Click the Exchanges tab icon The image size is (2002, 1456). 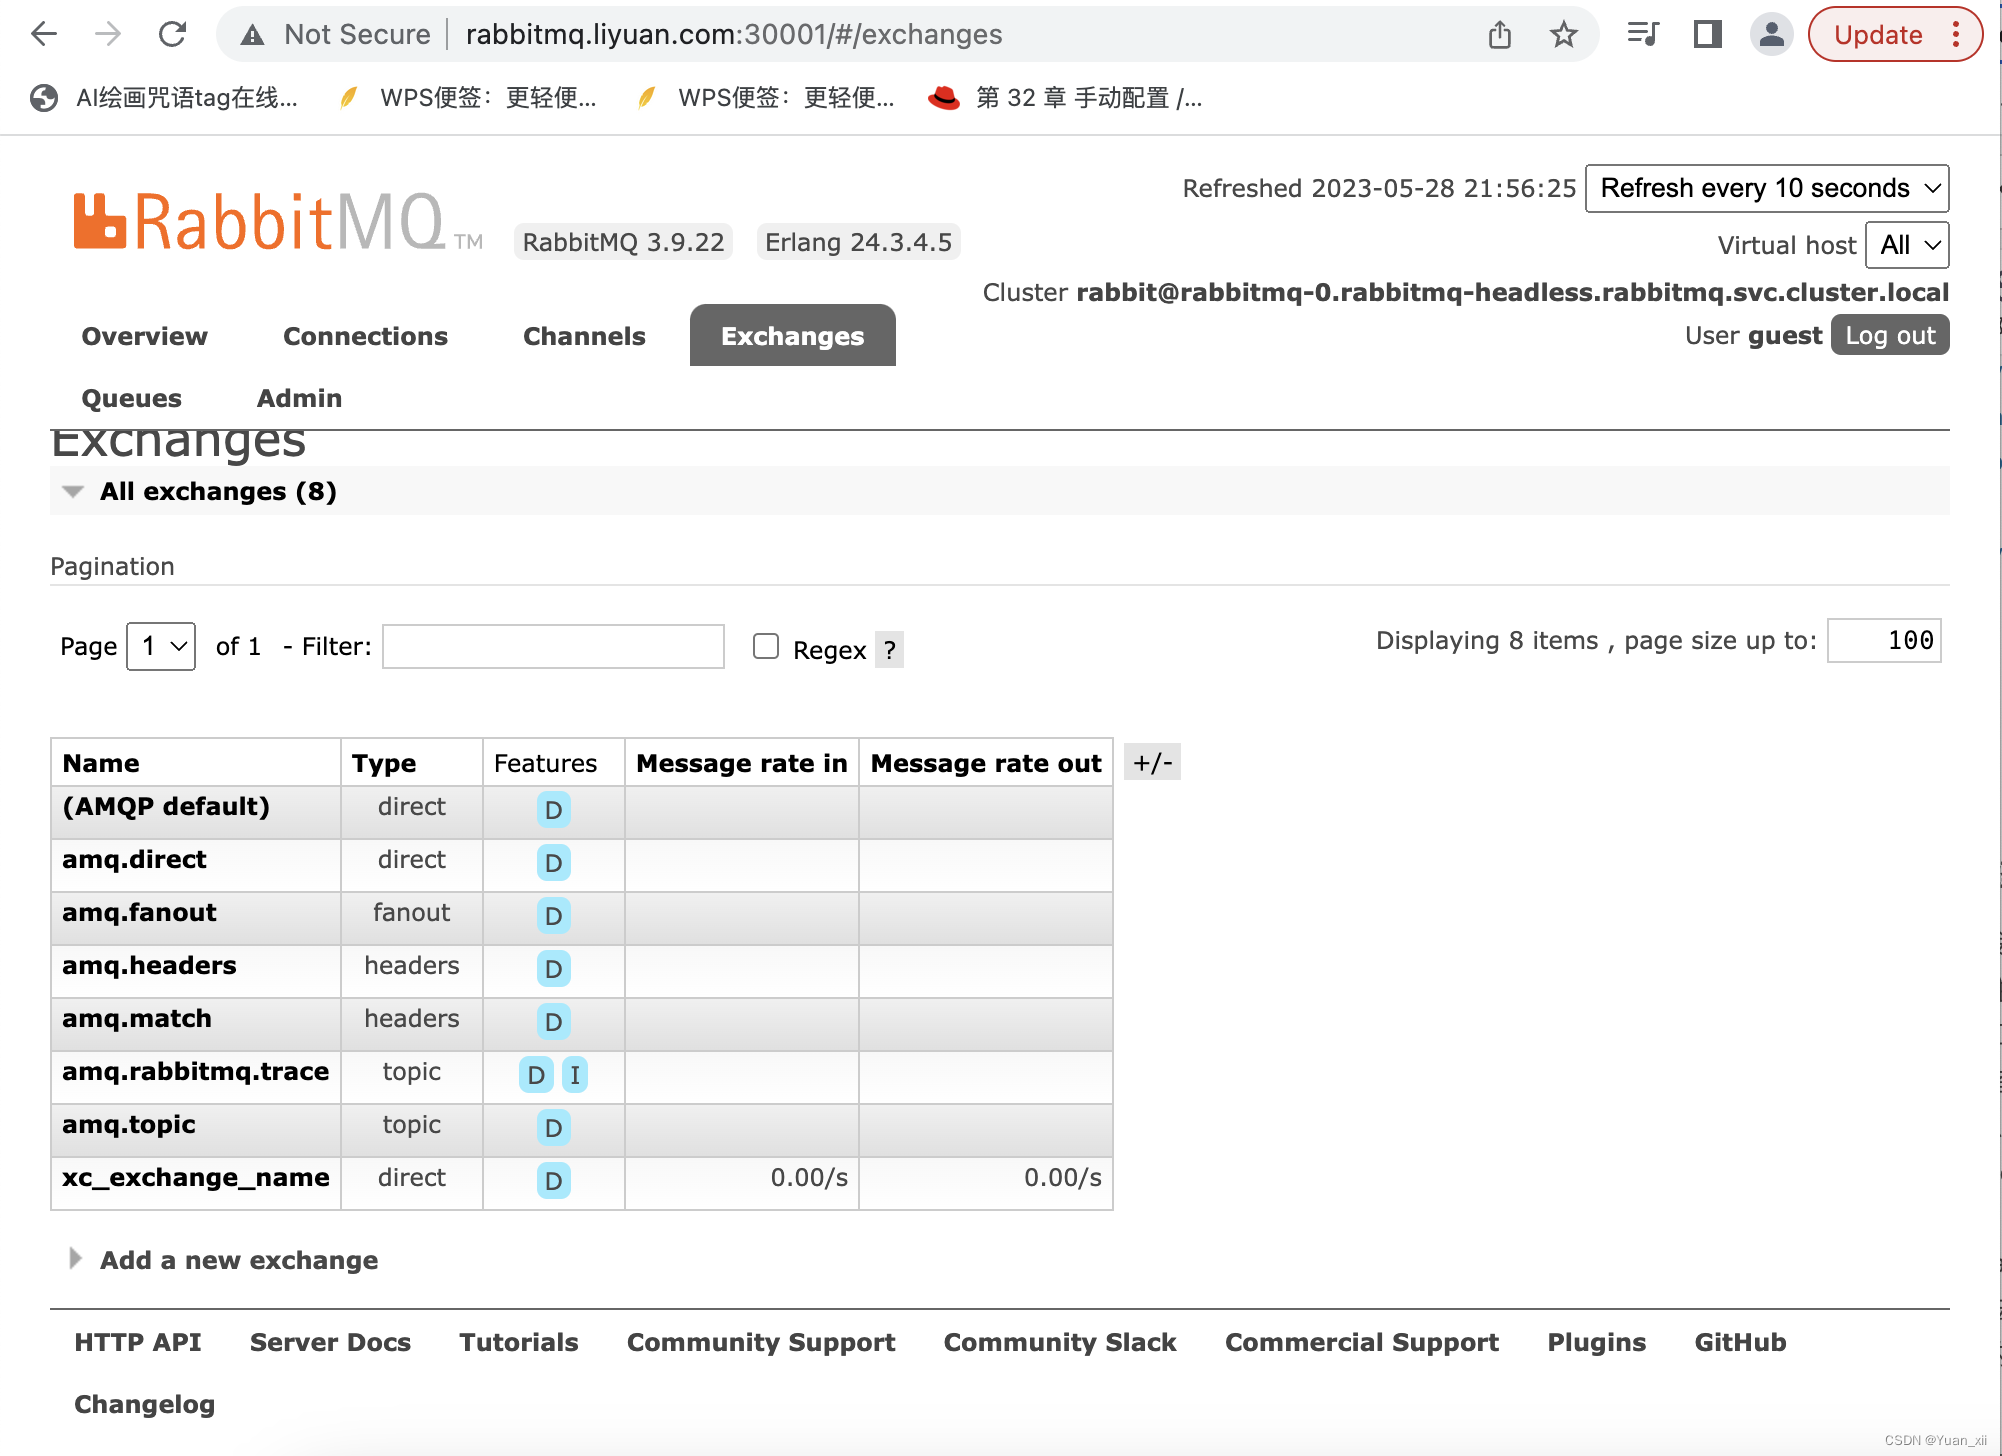(x=790, y=336)
